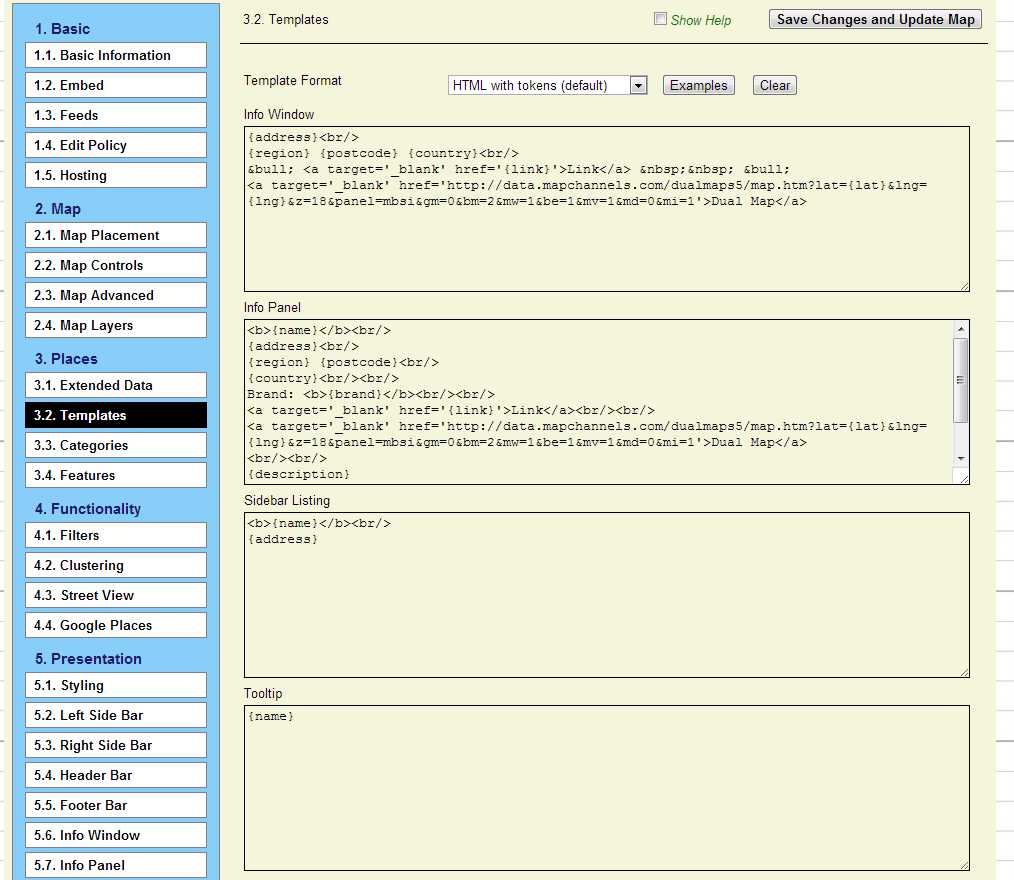Click the '3. Places' section heading

pyautogui.click(x=66, y=359)
